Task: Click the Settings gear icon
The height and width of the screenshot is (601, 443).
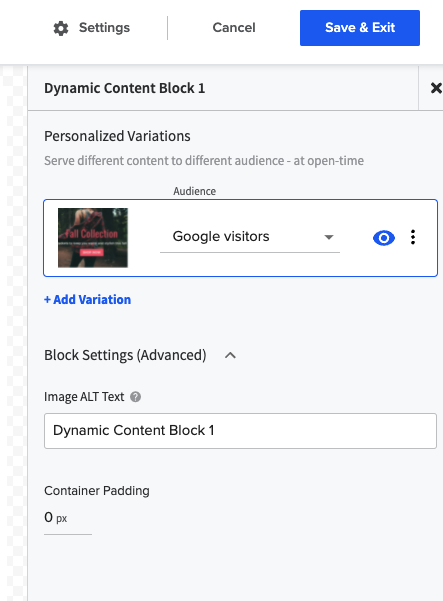Action: [x=61, y=28]
